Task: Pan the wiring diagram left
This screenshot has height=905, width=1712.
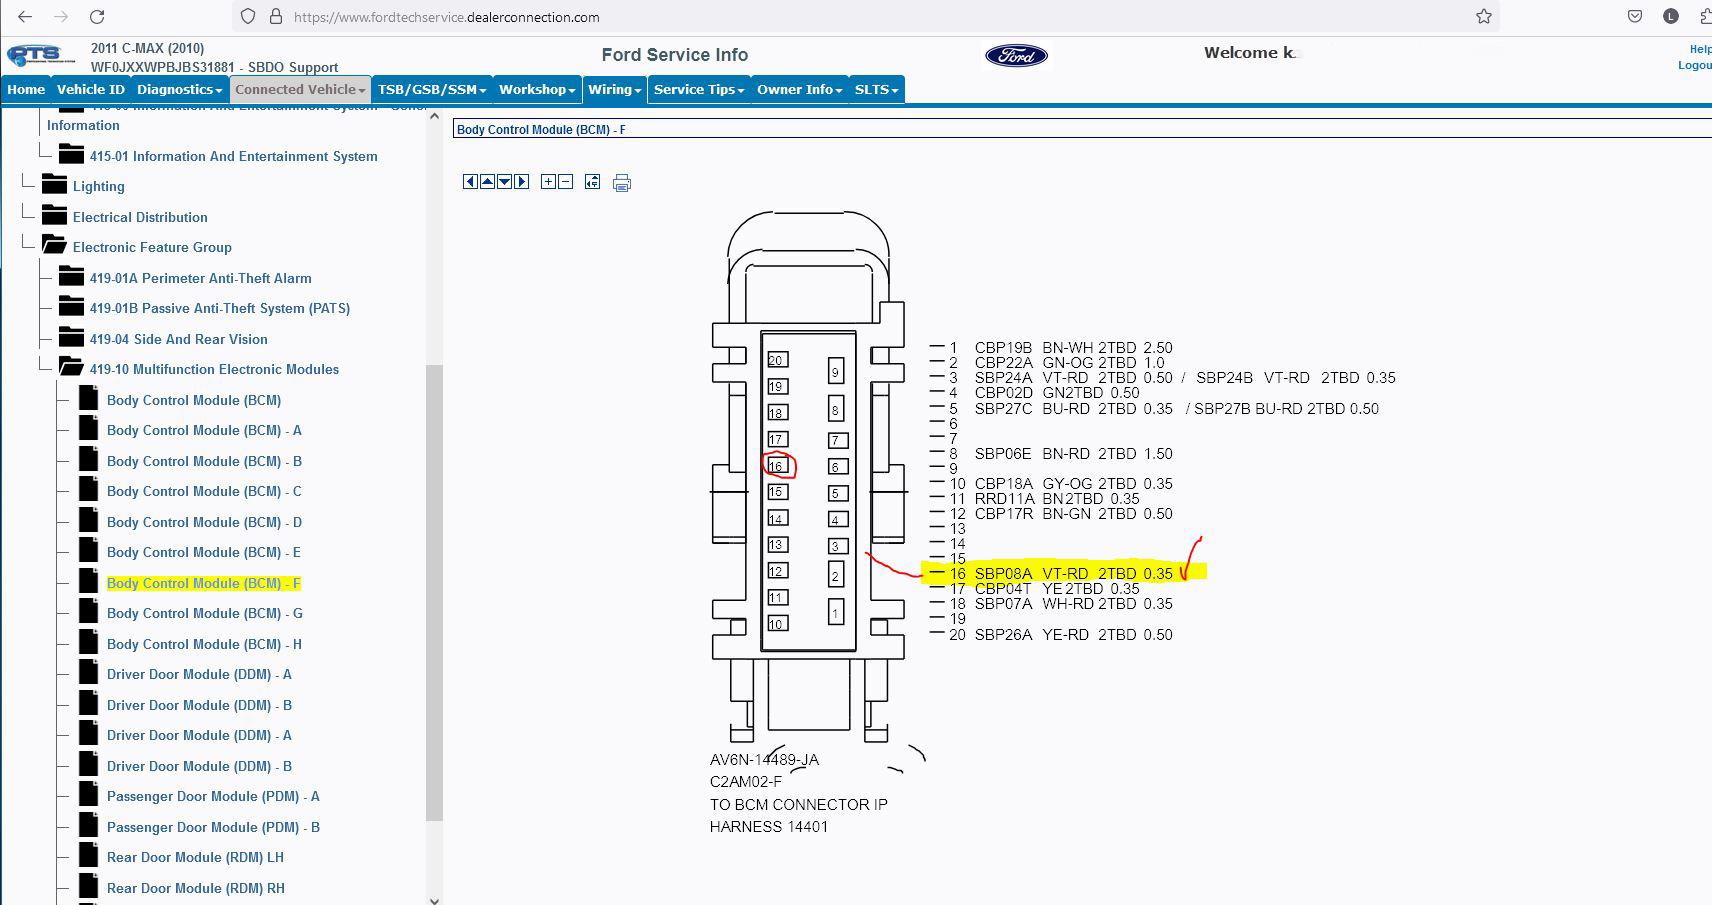Action: click(470, 182)
